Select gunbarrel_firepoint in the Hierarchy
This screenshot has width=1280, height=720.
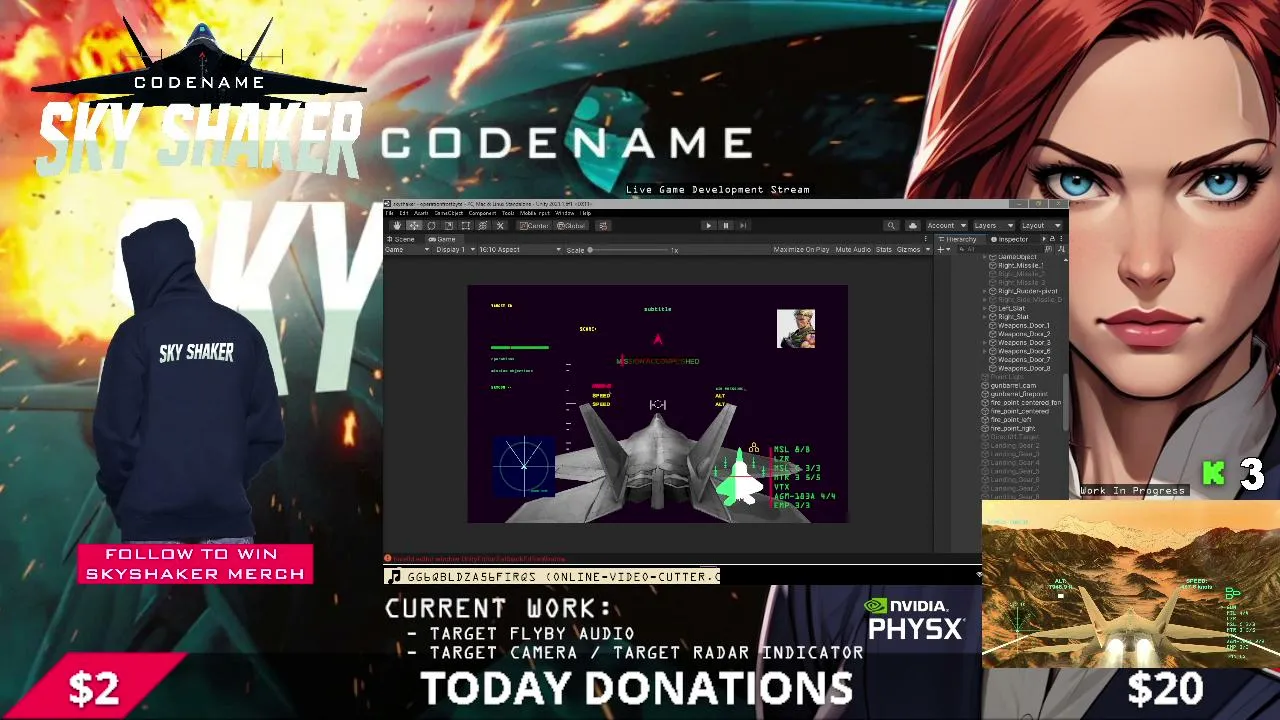coord(1021,394)
